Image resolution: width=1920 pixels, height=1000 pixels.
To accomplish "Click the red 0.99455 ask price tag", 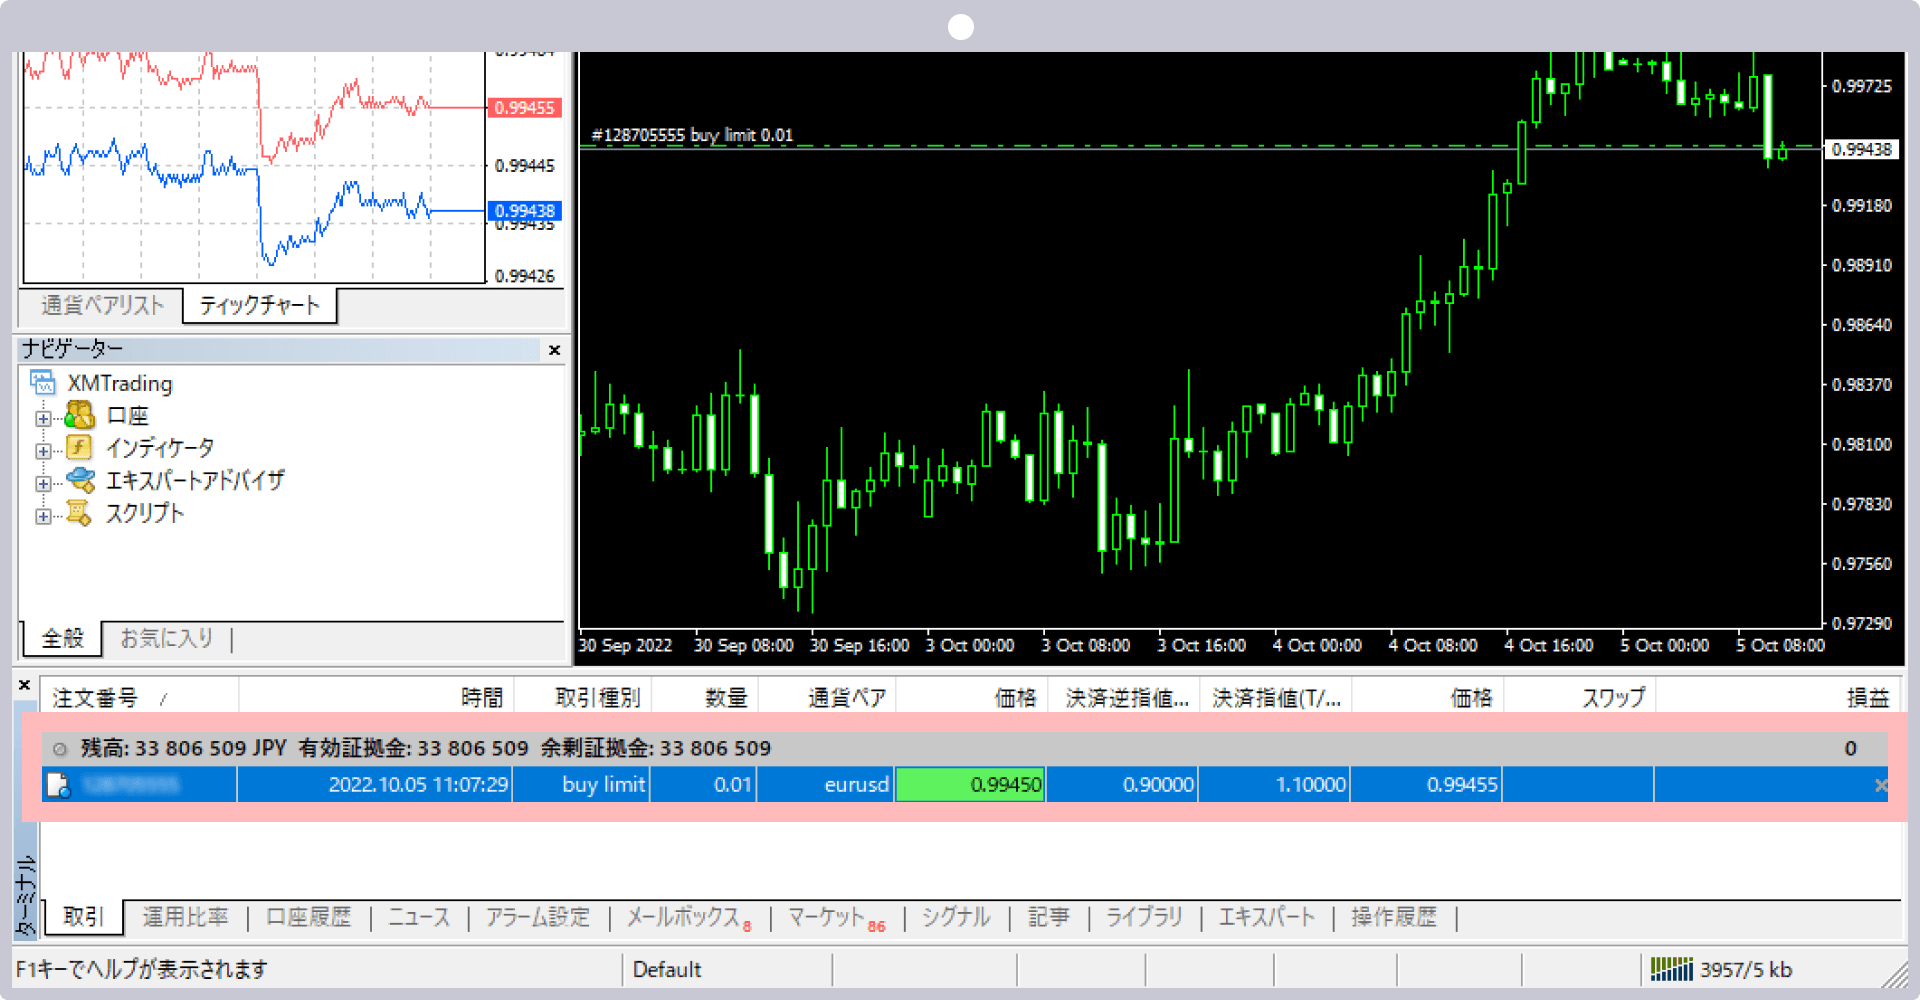I will (x=524, y=108).
